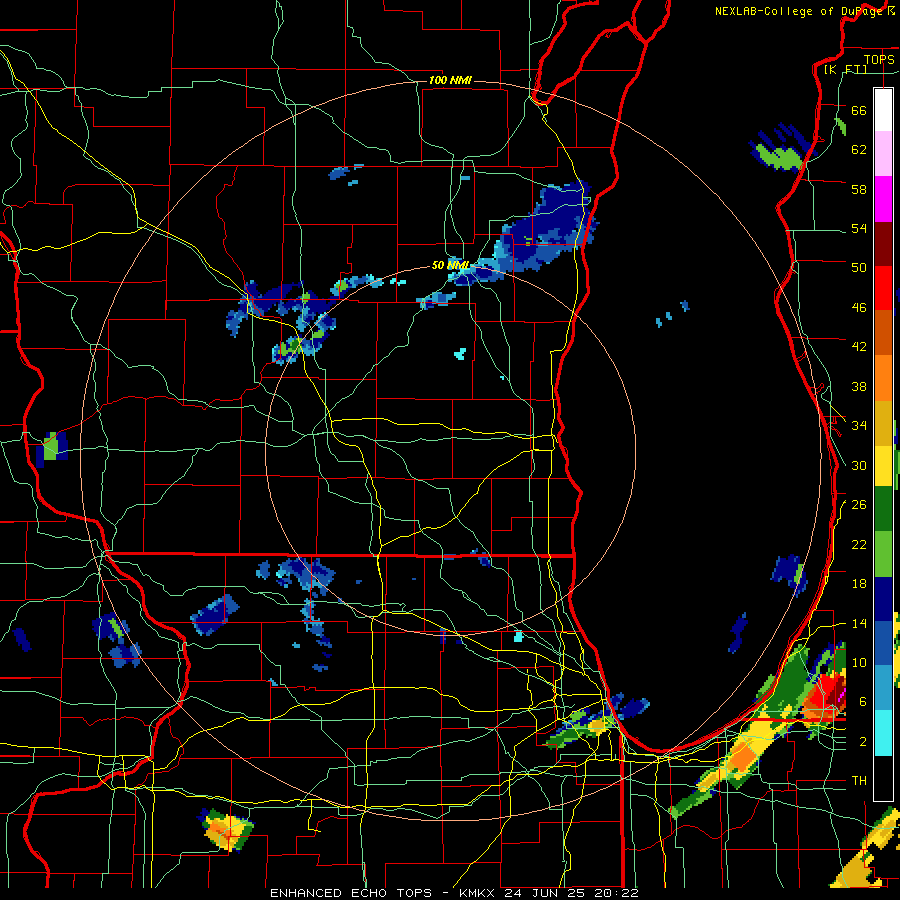Click the 100 NMI range ring label

pyautogui.click(x=450, y=80)
